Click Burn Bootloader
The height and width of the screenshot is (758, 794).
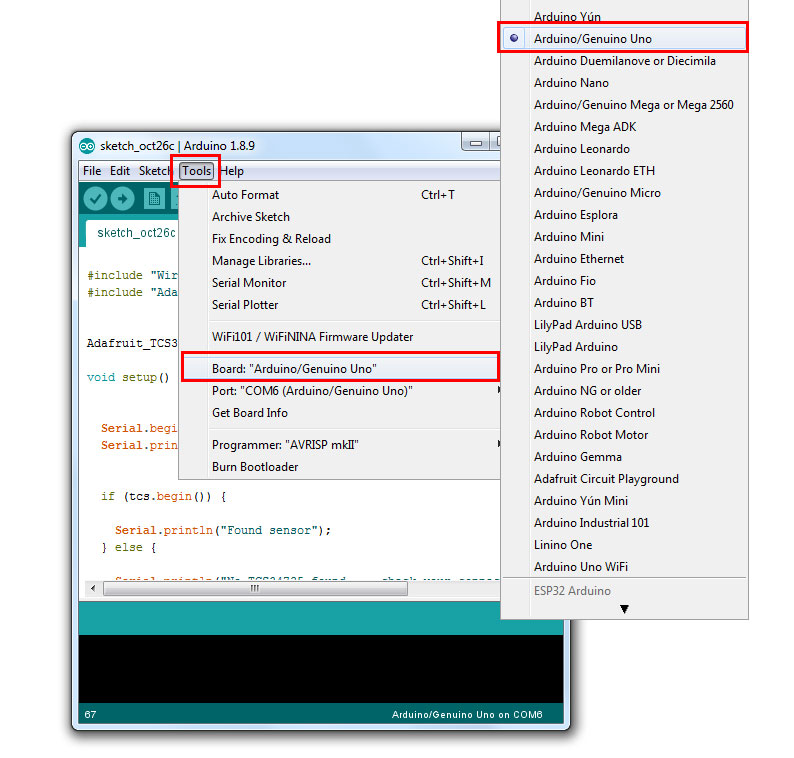coord(340,467)
